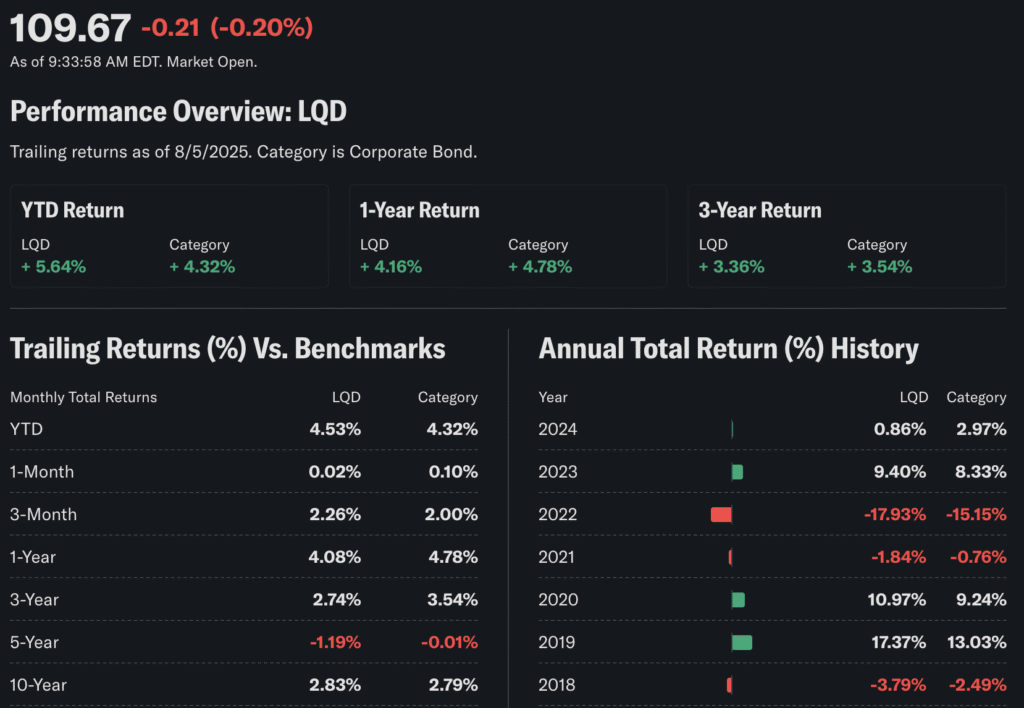Click Category 2018 return -2.49%
The image size is (1024, 708).
click(978, 685)
